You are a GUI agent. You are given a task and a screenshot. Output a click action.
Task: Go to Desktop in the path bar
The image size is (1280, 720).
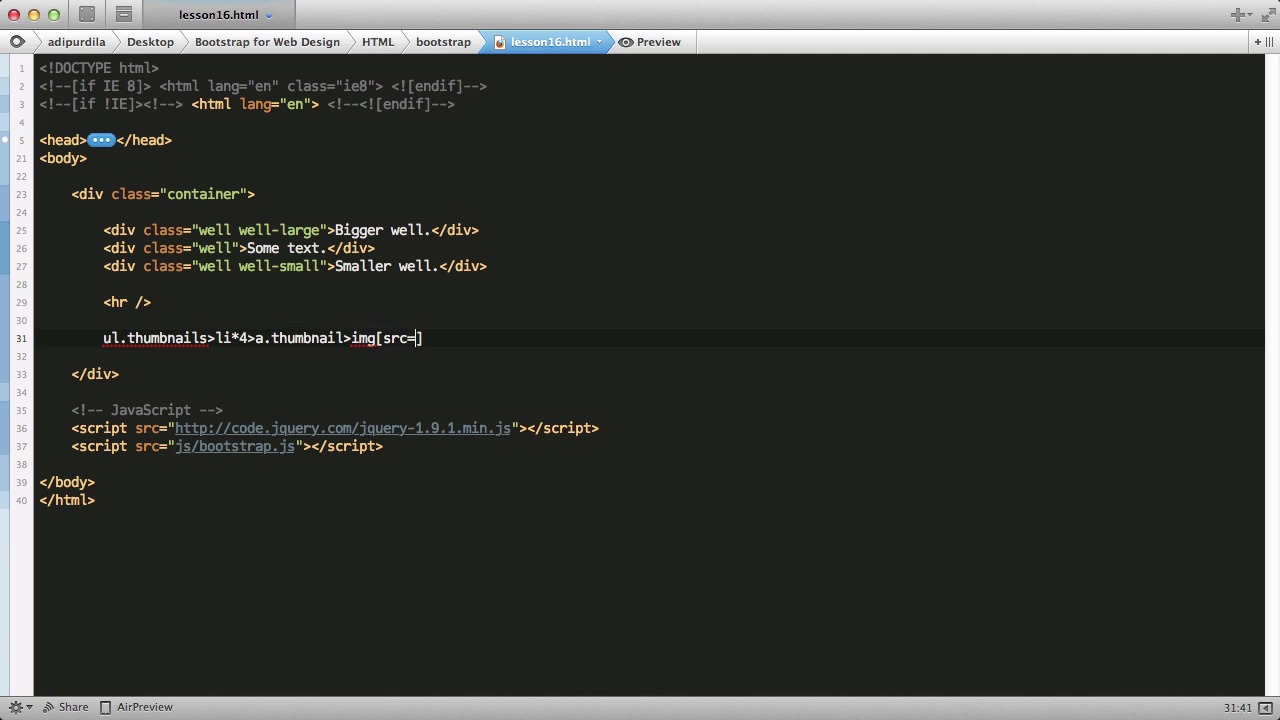click(x=150, y=42)
